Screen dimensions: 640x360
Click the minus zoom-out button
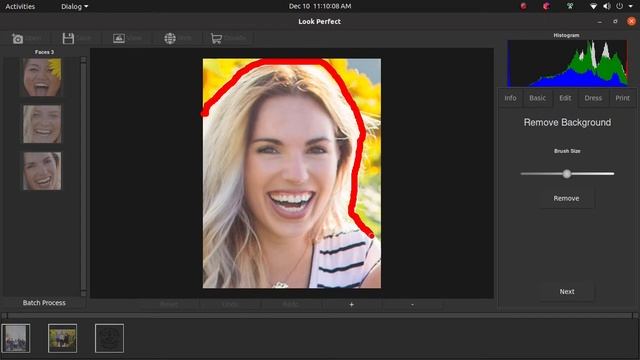coord(412,304)
